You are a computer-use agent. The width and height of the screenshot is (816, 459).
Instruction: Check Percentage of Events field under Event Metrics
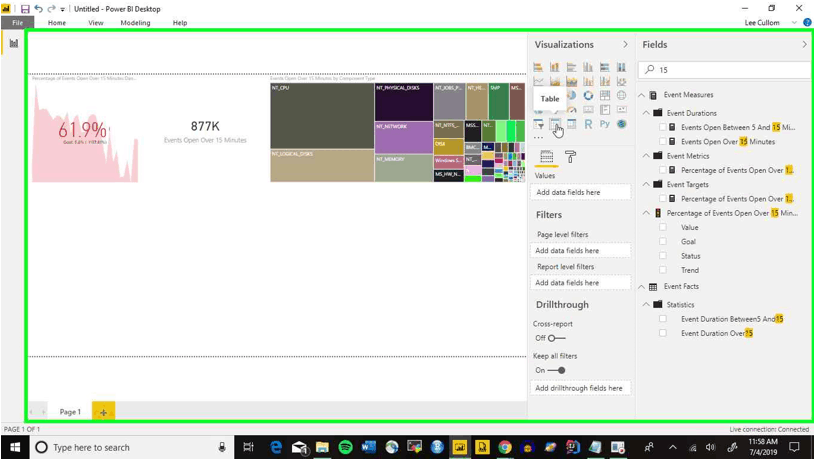tap(662, 170)
